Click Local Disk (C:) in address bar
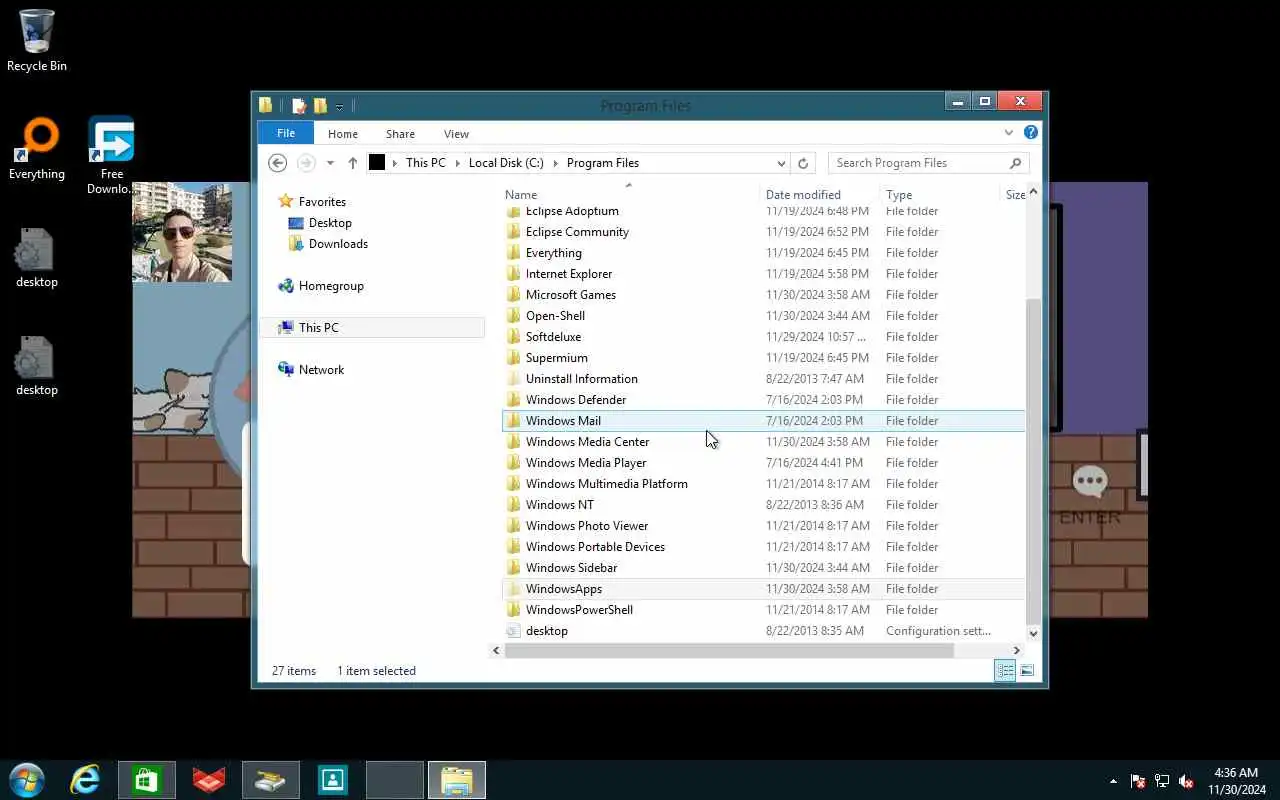The height and width of the screenshot is (800, 1280). point(506,163)
